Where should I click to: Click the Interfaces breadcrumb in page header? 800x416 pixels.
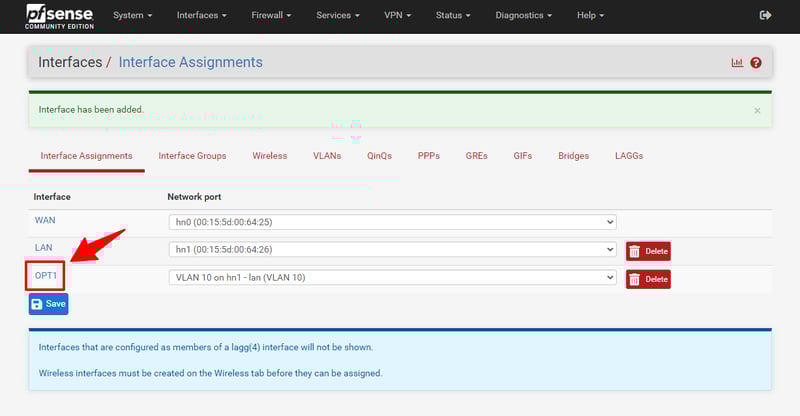(x=70, y=62)
